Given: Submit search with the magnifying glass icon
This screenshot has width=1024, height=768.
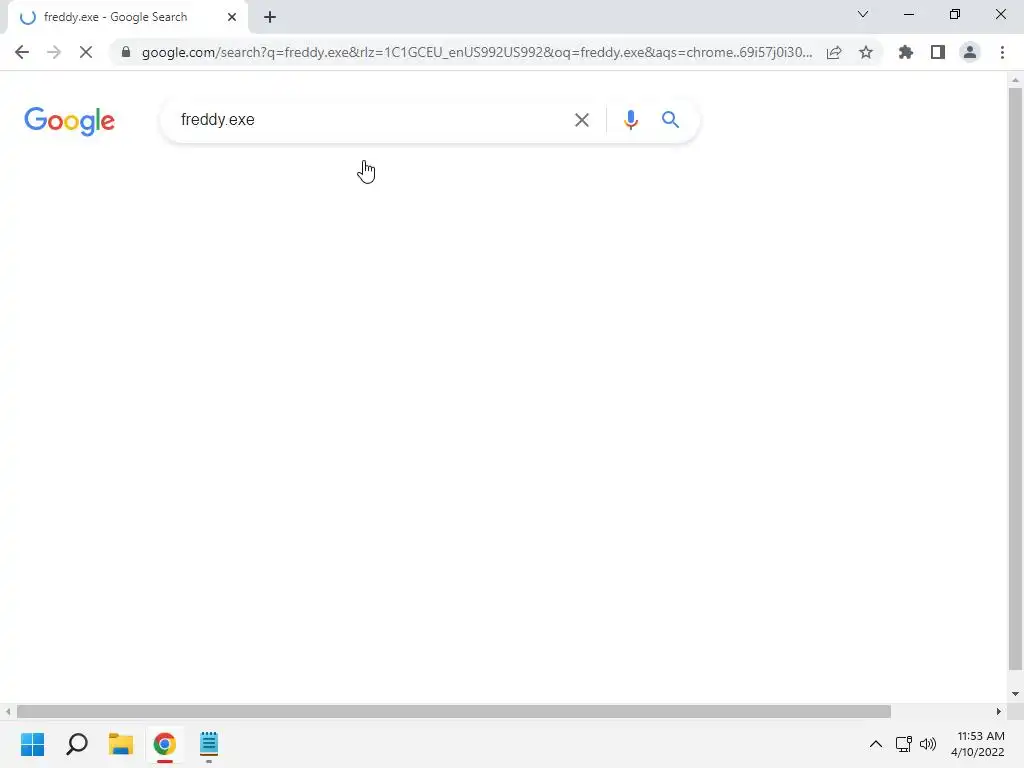Looking at the screenshot, I should point(670,120).
